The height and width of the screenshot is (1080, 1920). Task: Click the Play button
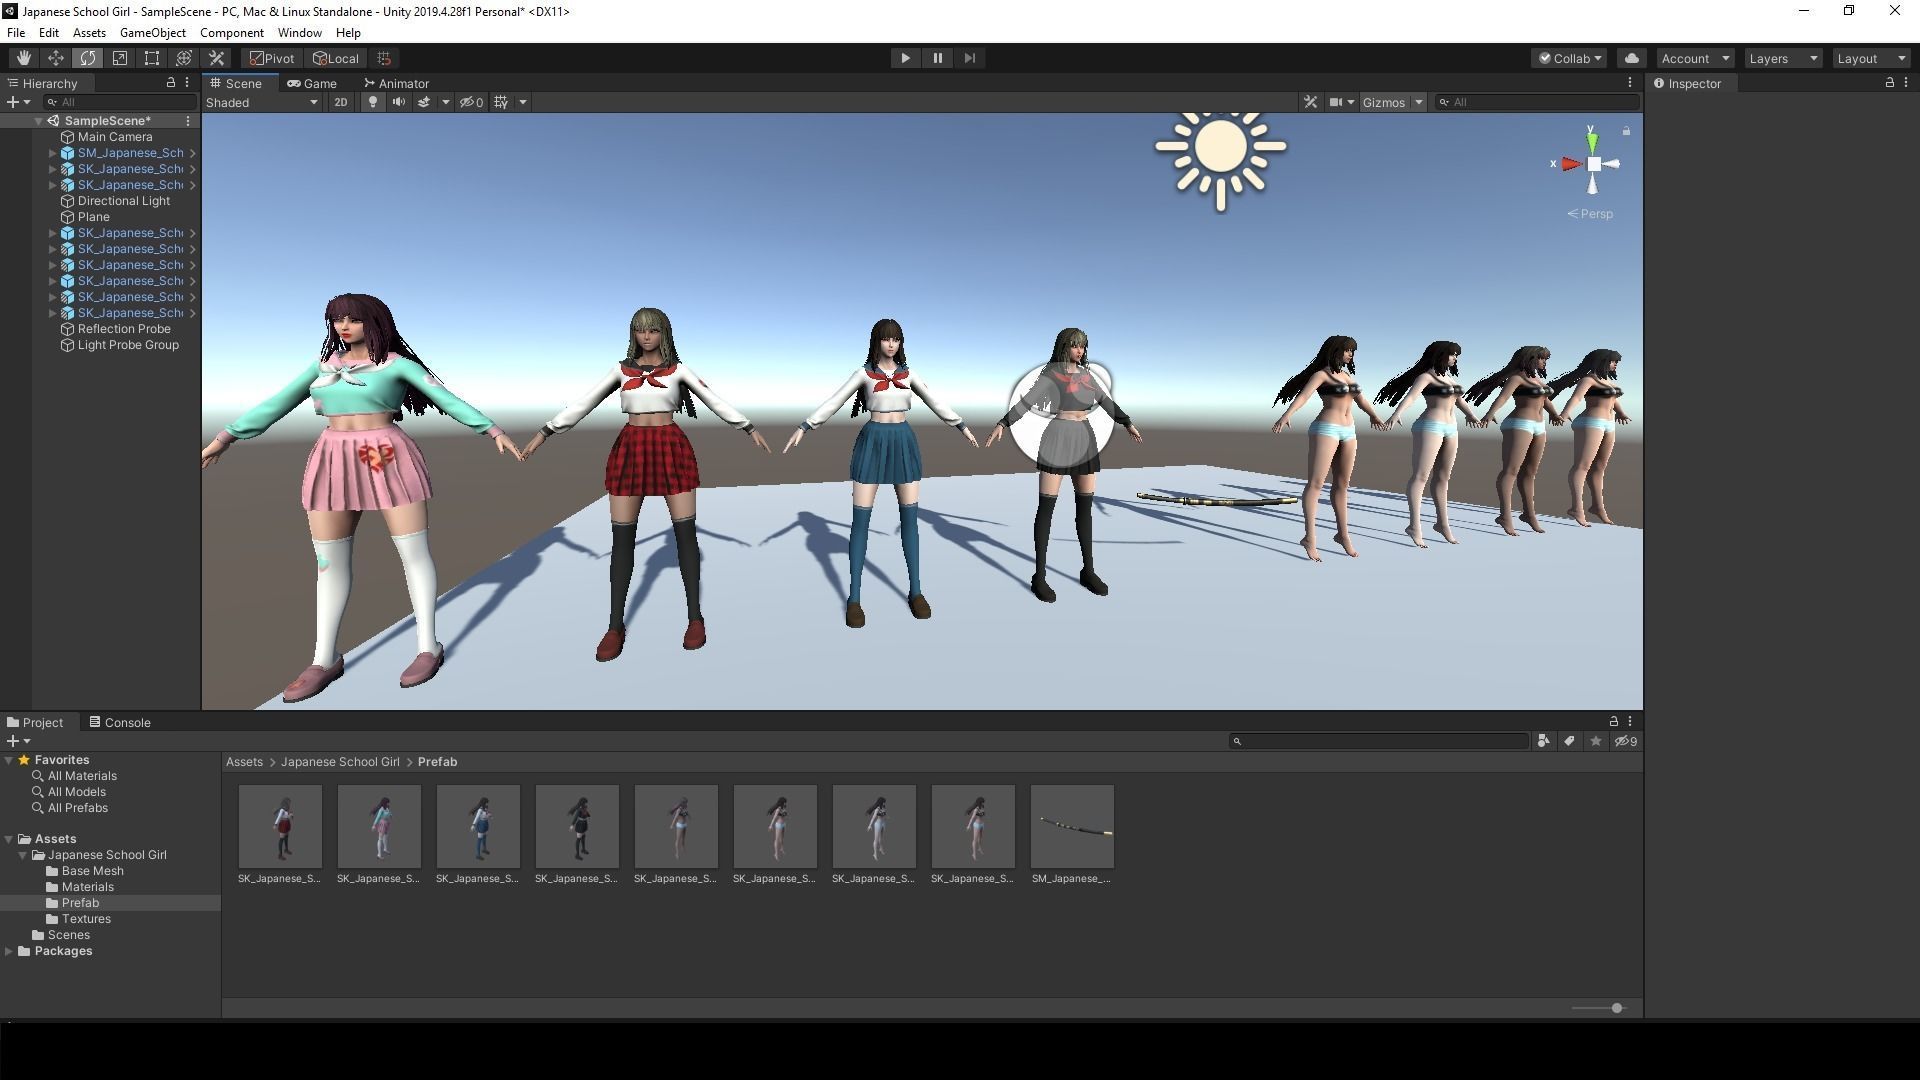(x=905, y=58)
